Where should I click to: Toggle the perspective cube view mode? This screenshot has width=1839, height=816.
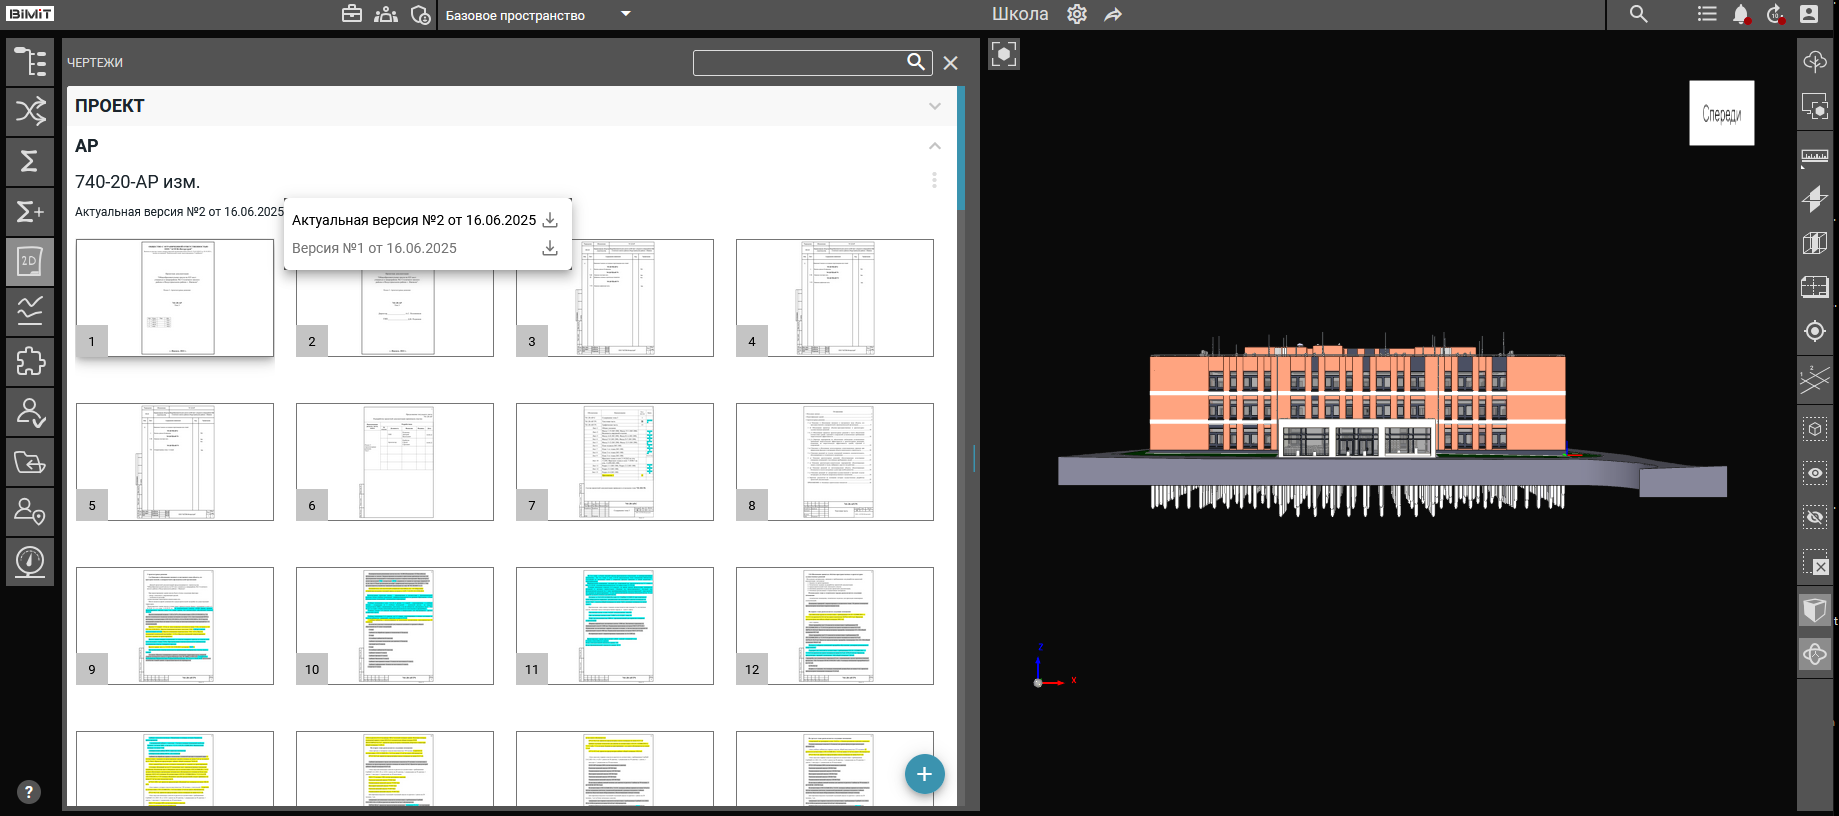[1814, 609]
